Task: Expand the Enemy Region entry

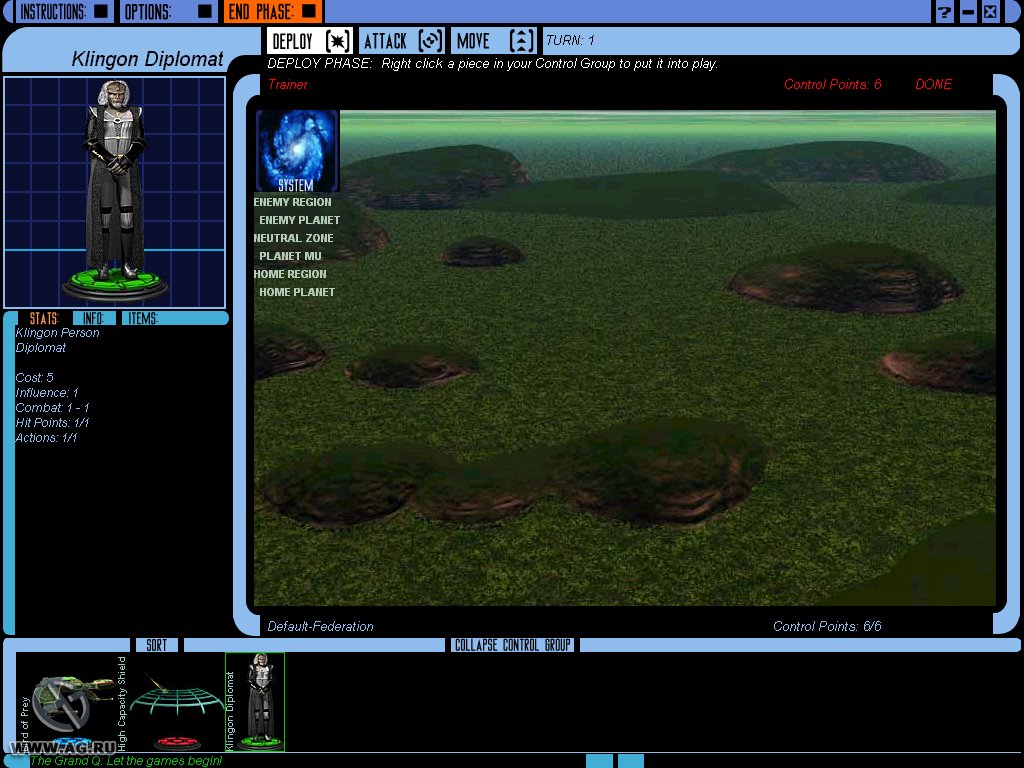Action: 292,202
